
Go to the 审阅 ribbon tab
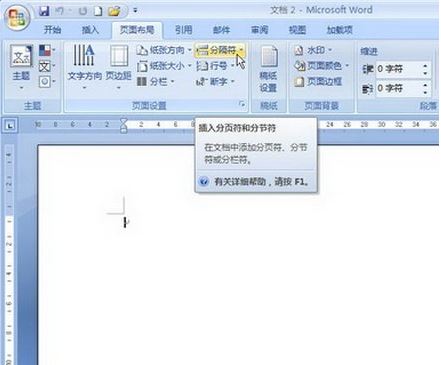(x=260, y=30)
